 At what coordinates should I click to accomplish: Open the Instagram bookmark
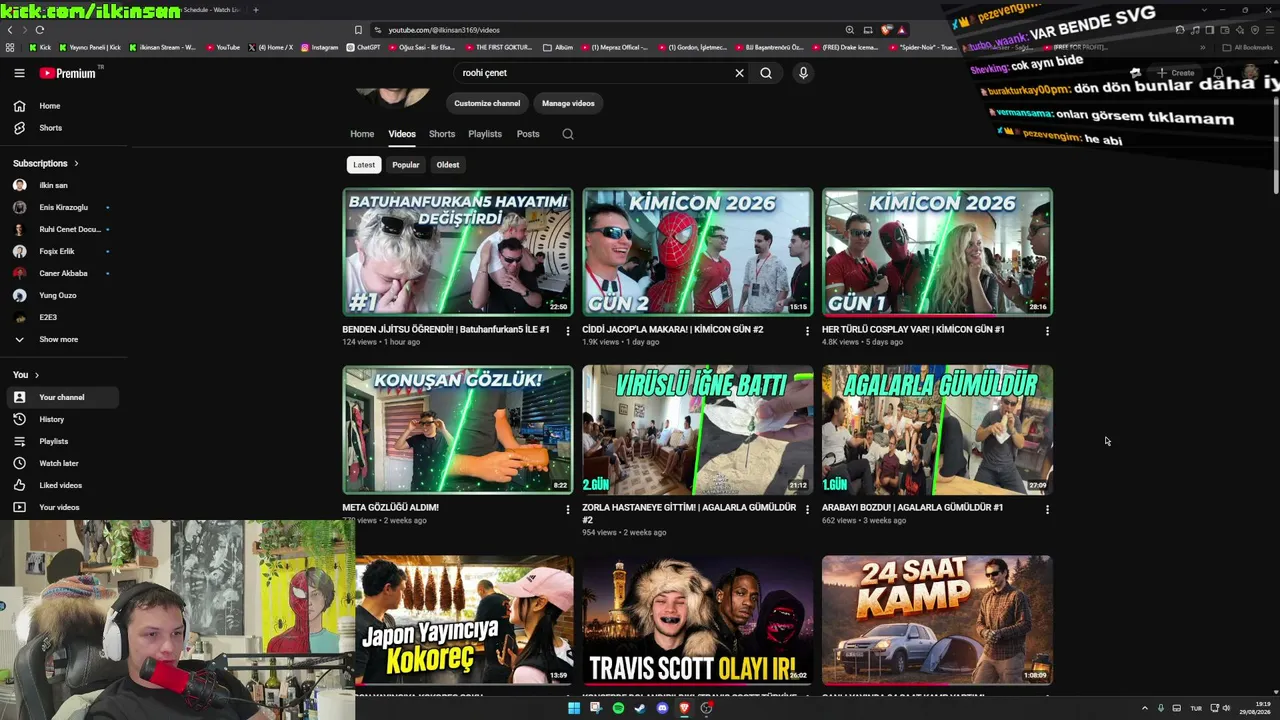(x=320, y=47)
